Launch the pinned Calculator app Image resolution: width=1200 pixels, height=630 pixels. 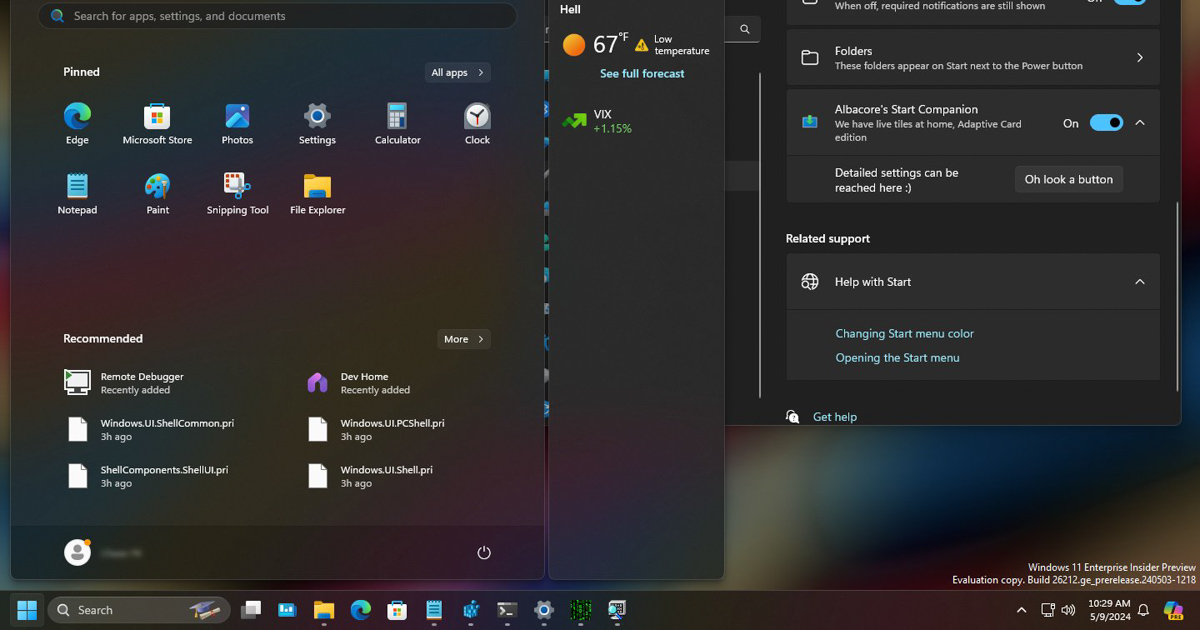click(x=397, y=124)
